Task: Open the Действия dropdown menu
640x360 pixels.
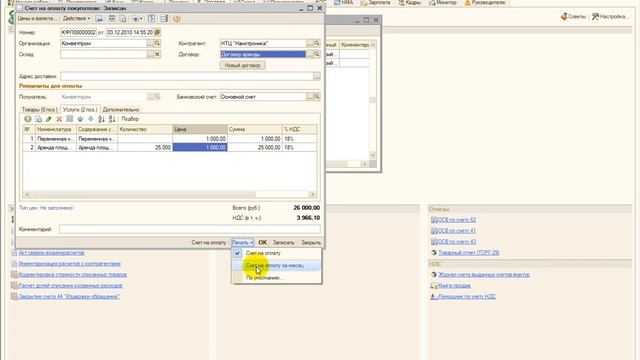Action: pos(76,19)
